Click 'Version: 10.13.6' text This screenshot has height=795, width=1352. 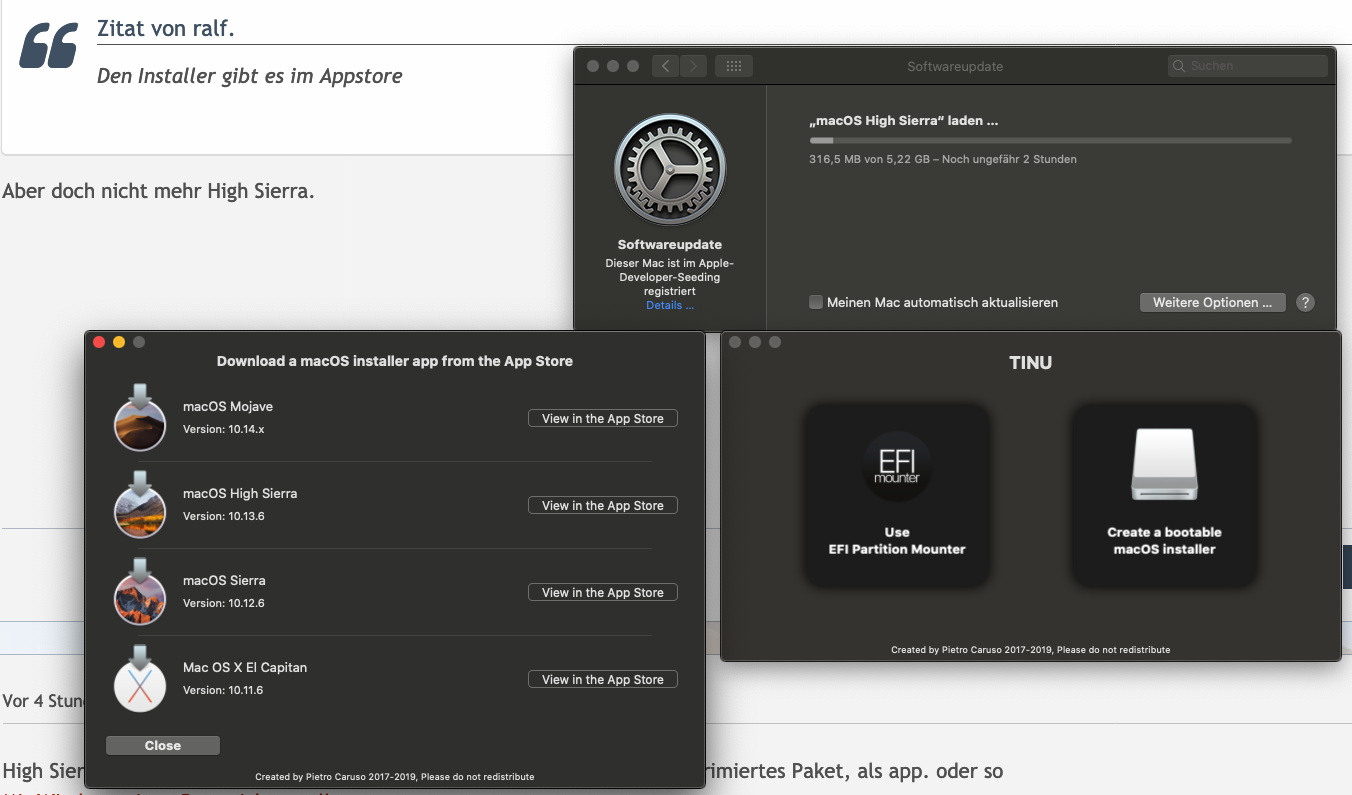pyautogui.click(x=223, y=516)
